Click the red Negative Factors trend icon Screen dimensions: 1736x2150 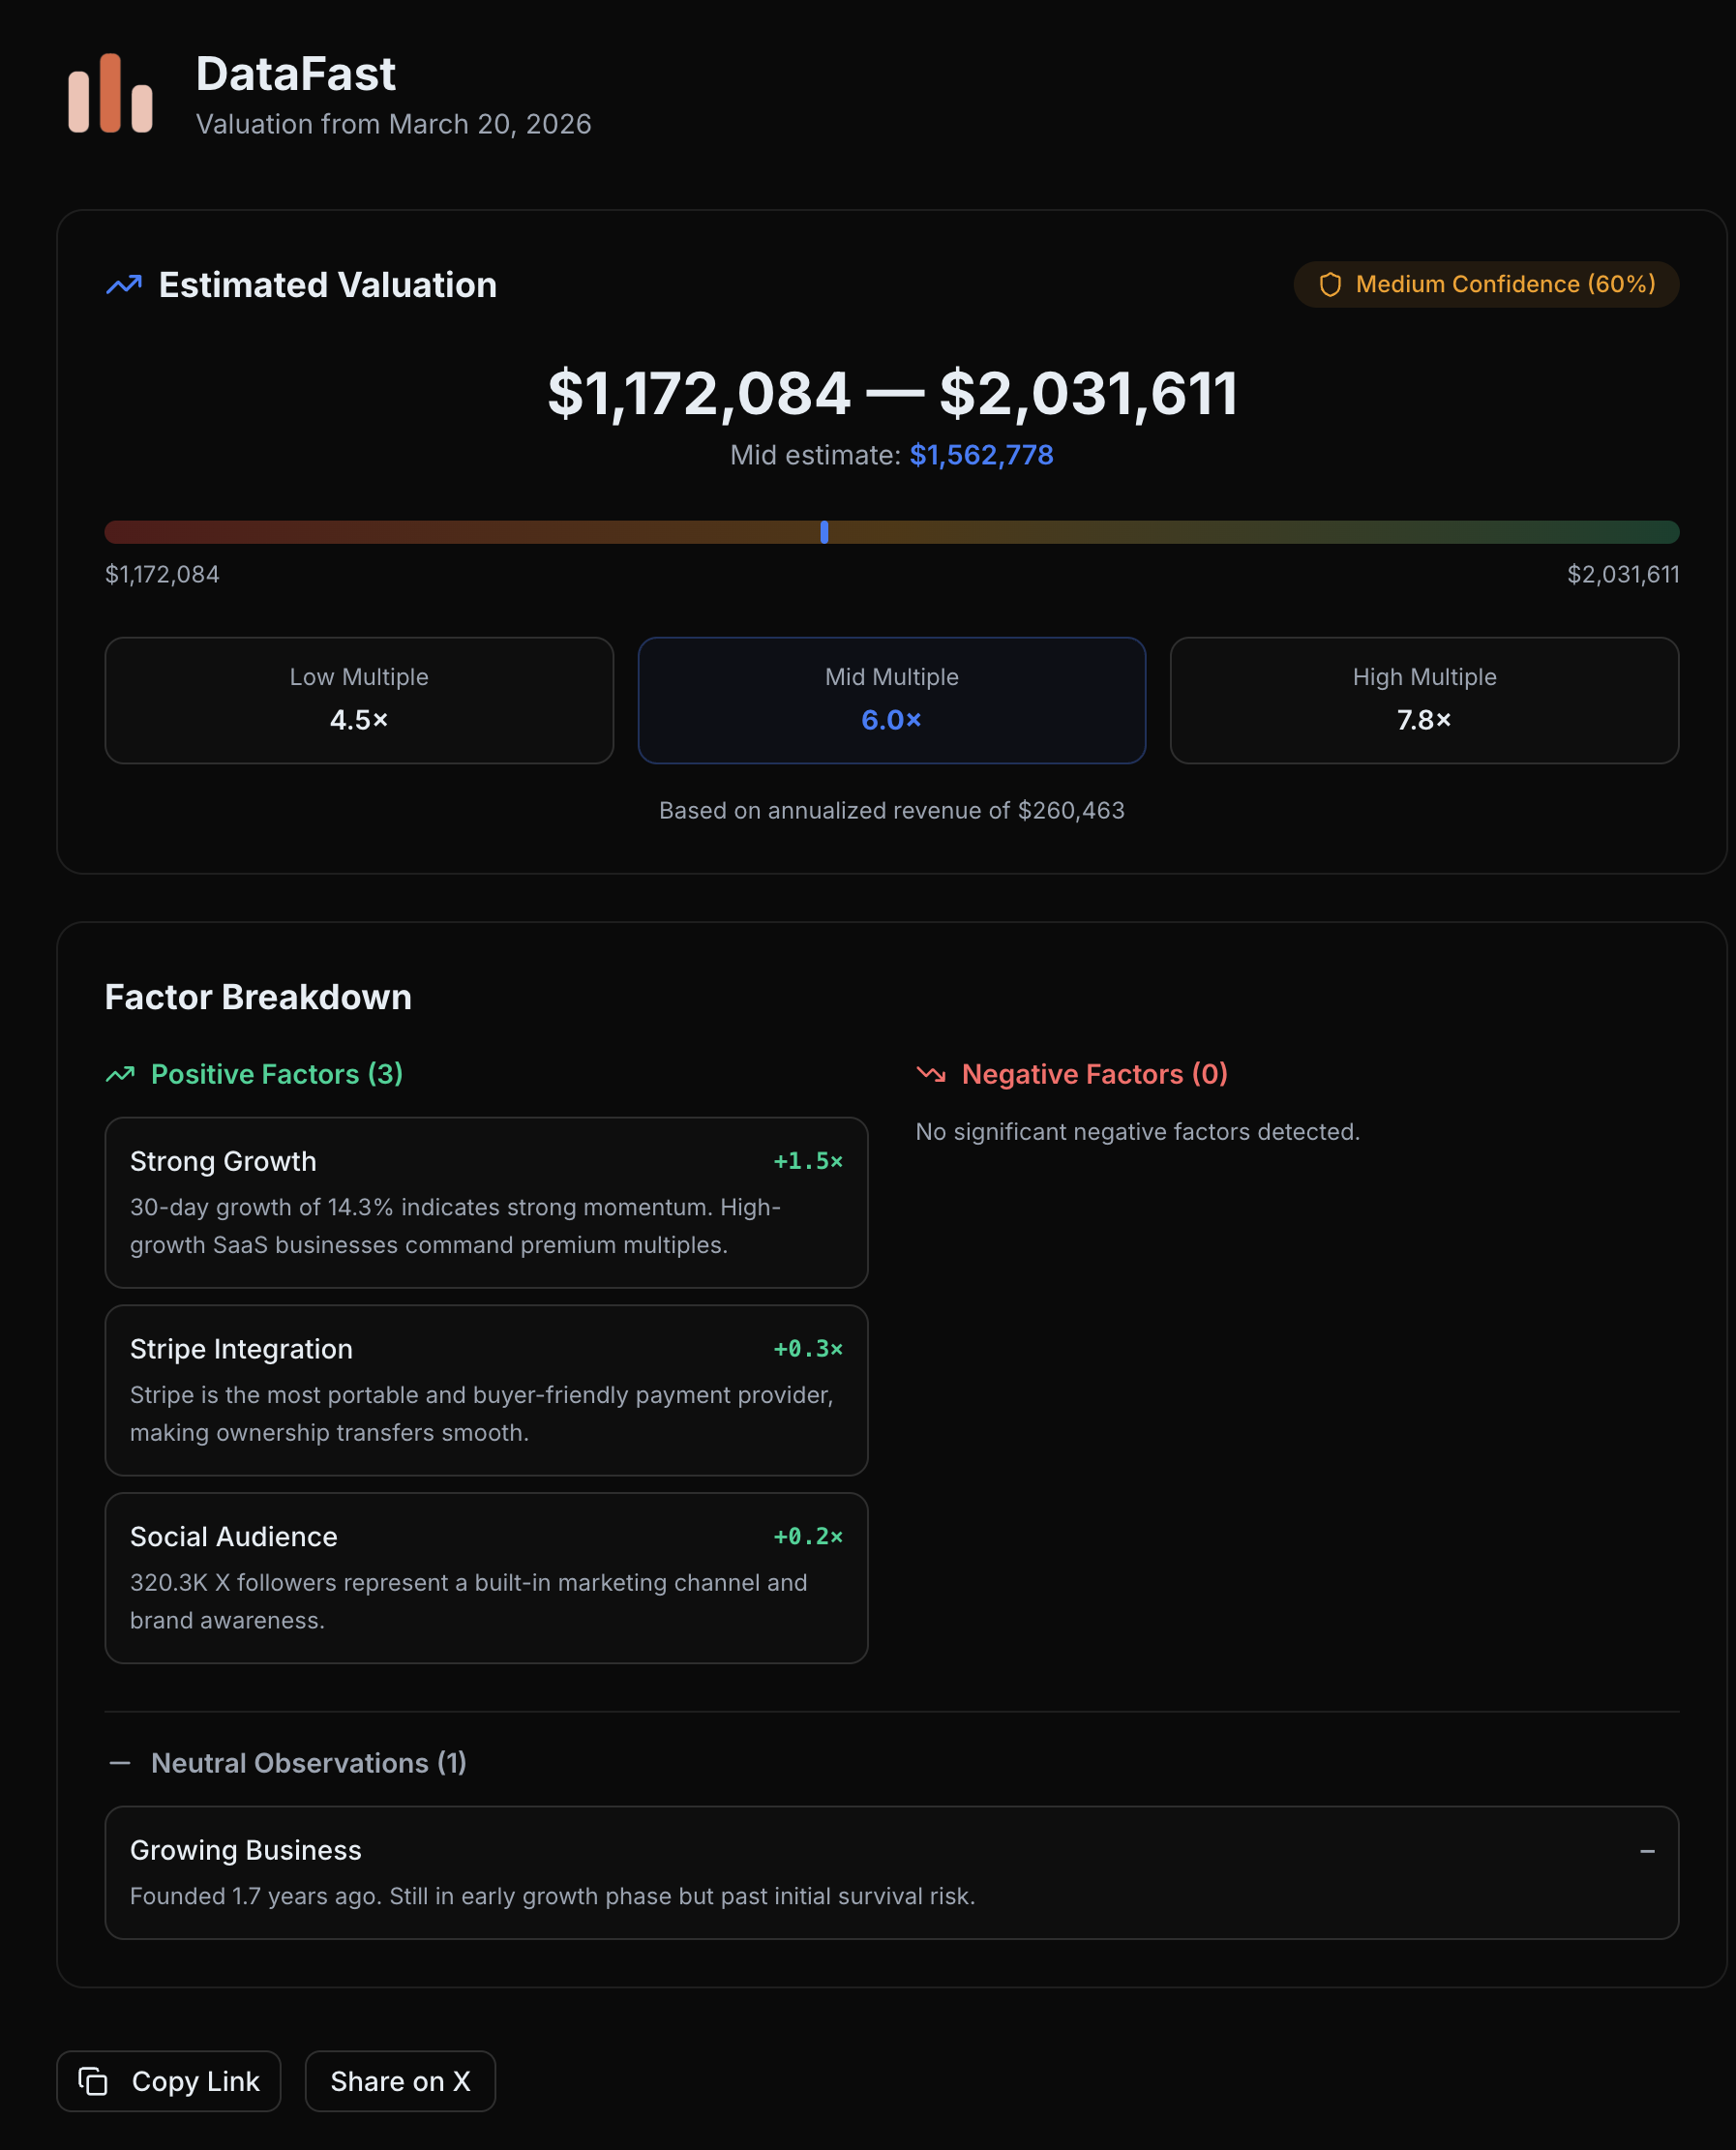[x=930, y=1074]
